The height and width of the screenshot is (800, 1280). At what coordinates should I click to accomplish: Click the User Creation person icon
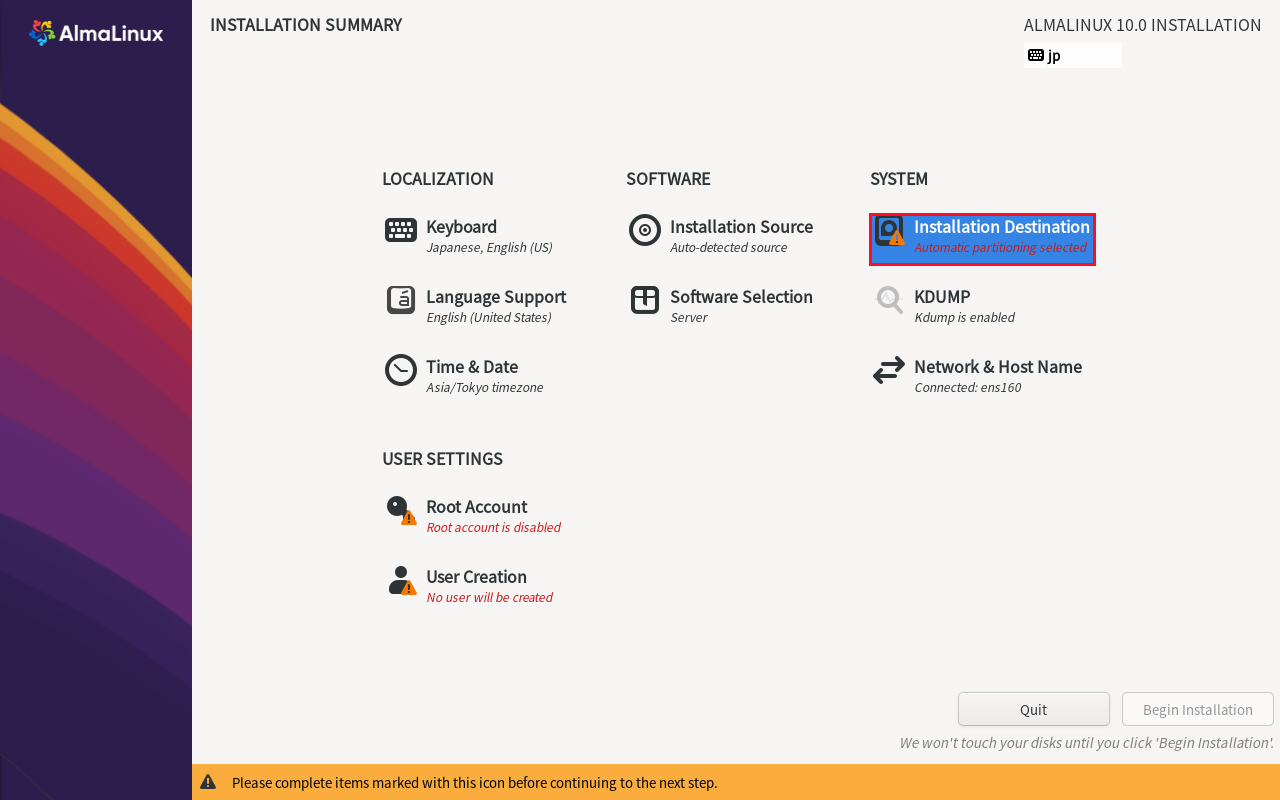[402, 580]
